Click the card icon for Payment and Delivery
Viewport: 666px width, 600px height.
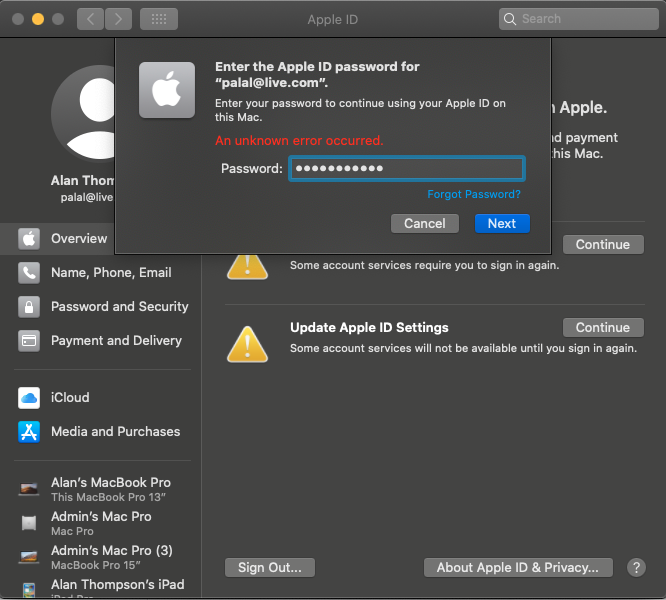(29, 341)
